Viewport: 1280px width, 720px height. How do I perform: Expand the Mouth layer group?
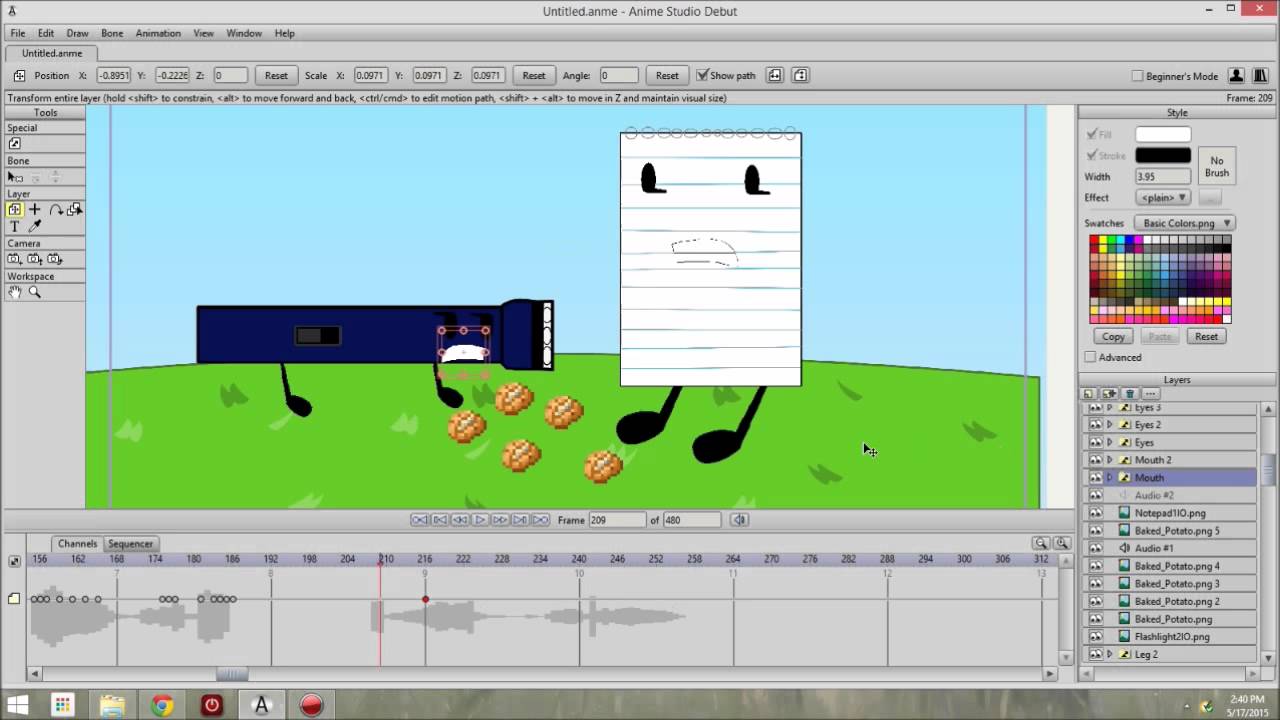tap(1109, 478)
